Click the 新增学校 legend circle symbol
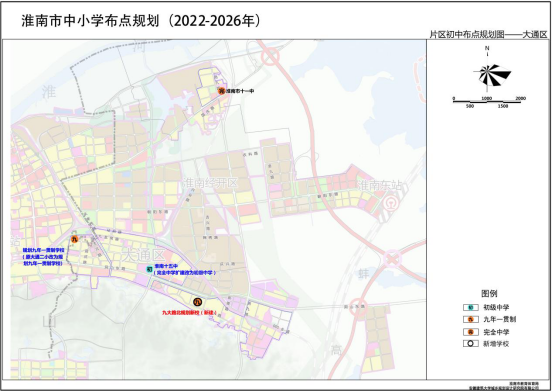The width and height of the screenshot is (553, 391). coord(471,344)
